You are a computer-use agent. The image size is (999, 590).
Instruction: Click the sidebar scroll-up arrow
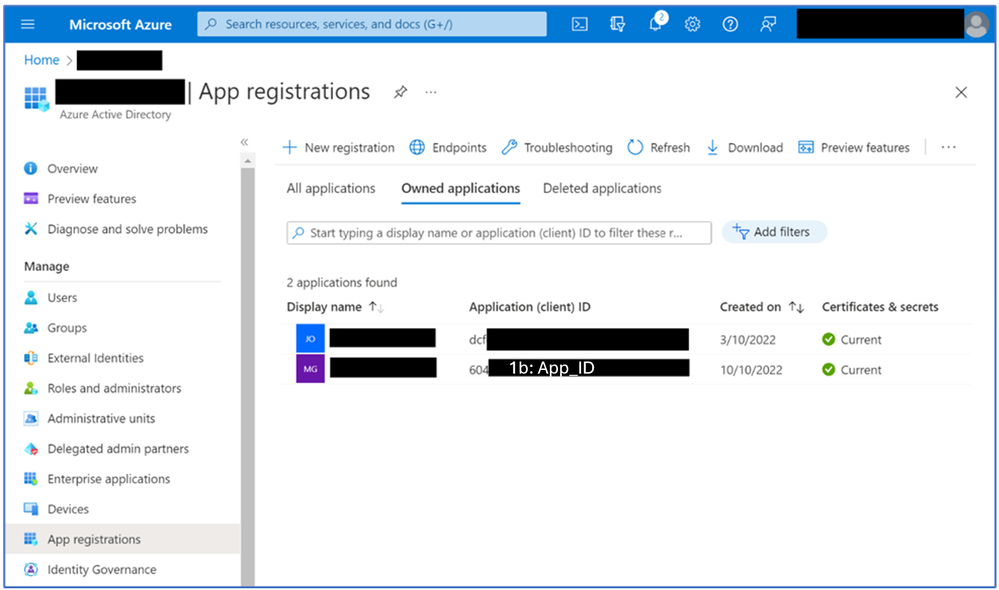point(248,161)
